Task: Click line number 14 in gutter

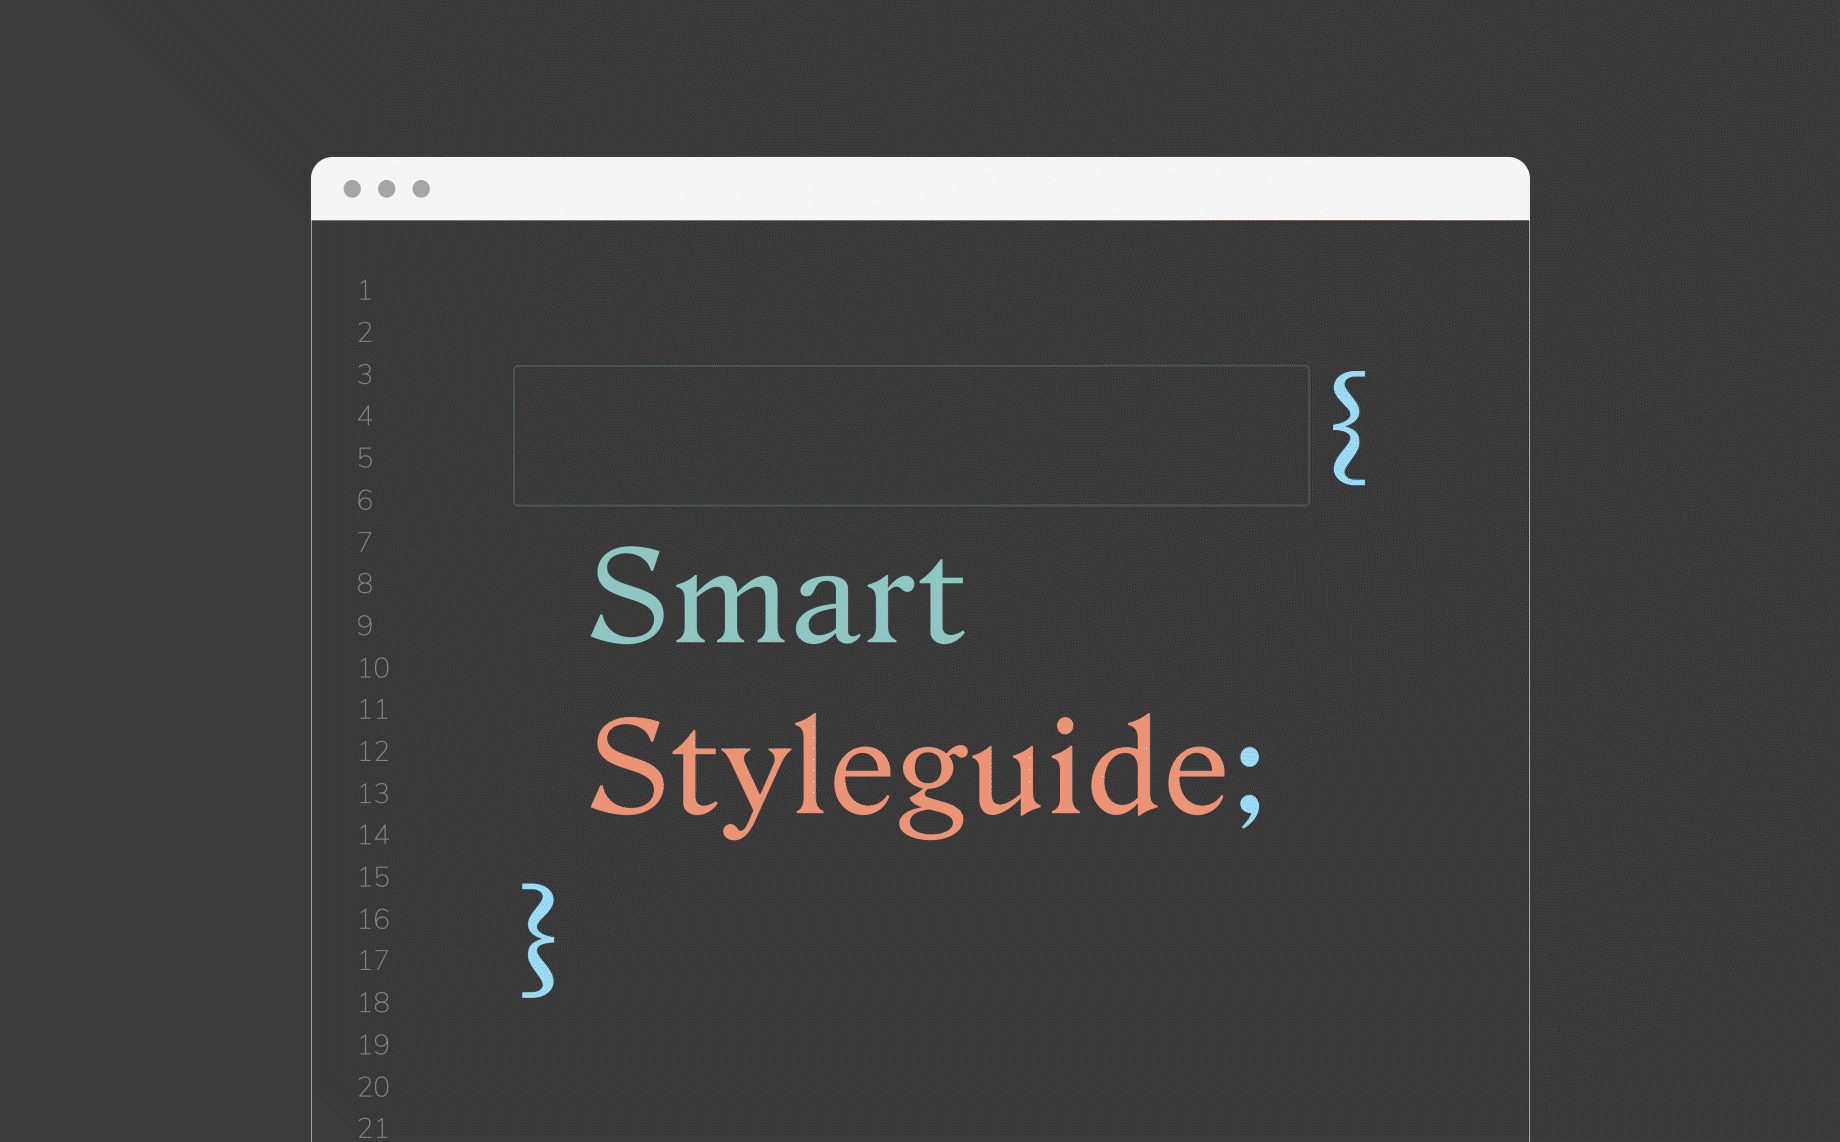Action: coord(373,835)
